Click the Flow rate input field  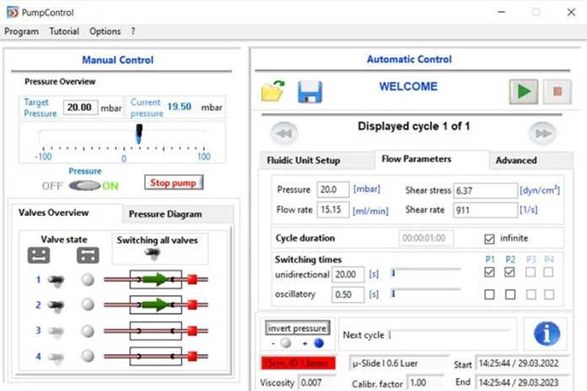coord(333,210)
